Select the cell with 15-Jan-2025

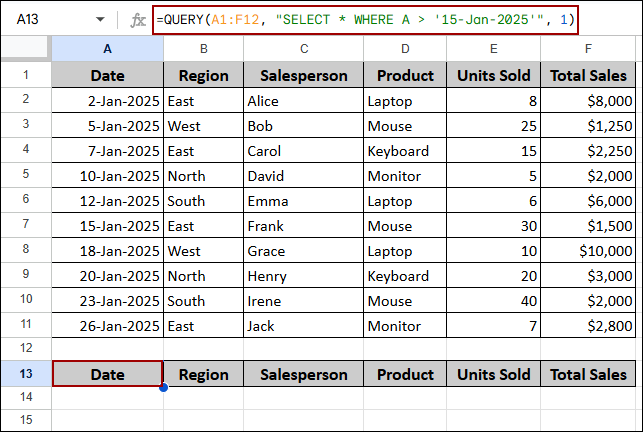coord(107,226)
